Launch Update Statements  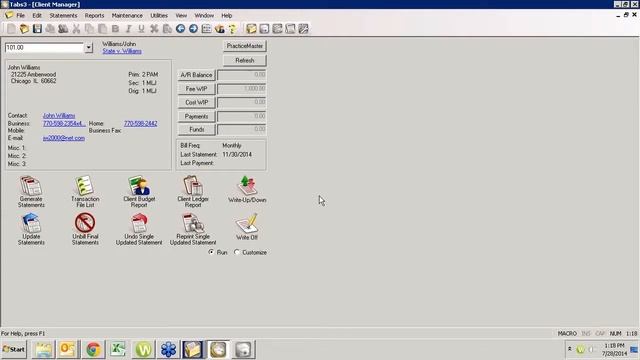(31, 229)
